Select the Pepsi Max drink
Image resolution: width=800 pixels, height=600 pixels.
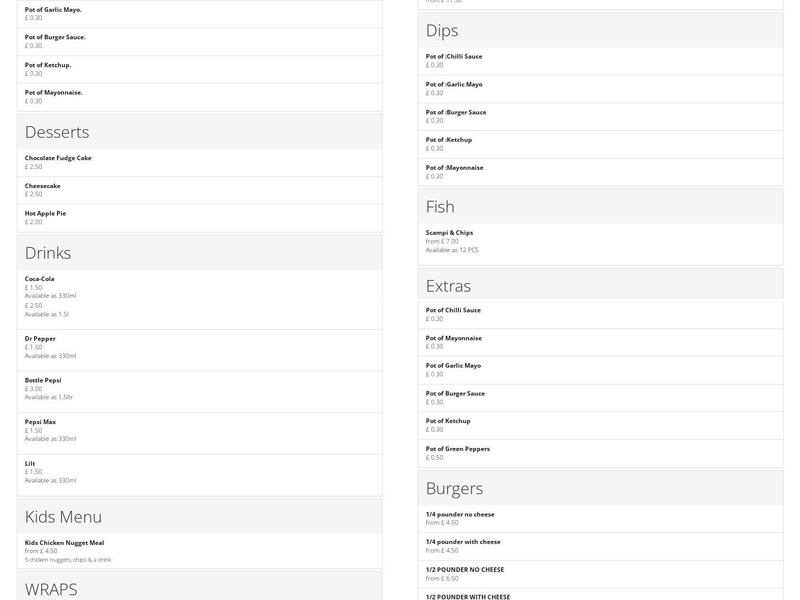(x=40, y=422)
